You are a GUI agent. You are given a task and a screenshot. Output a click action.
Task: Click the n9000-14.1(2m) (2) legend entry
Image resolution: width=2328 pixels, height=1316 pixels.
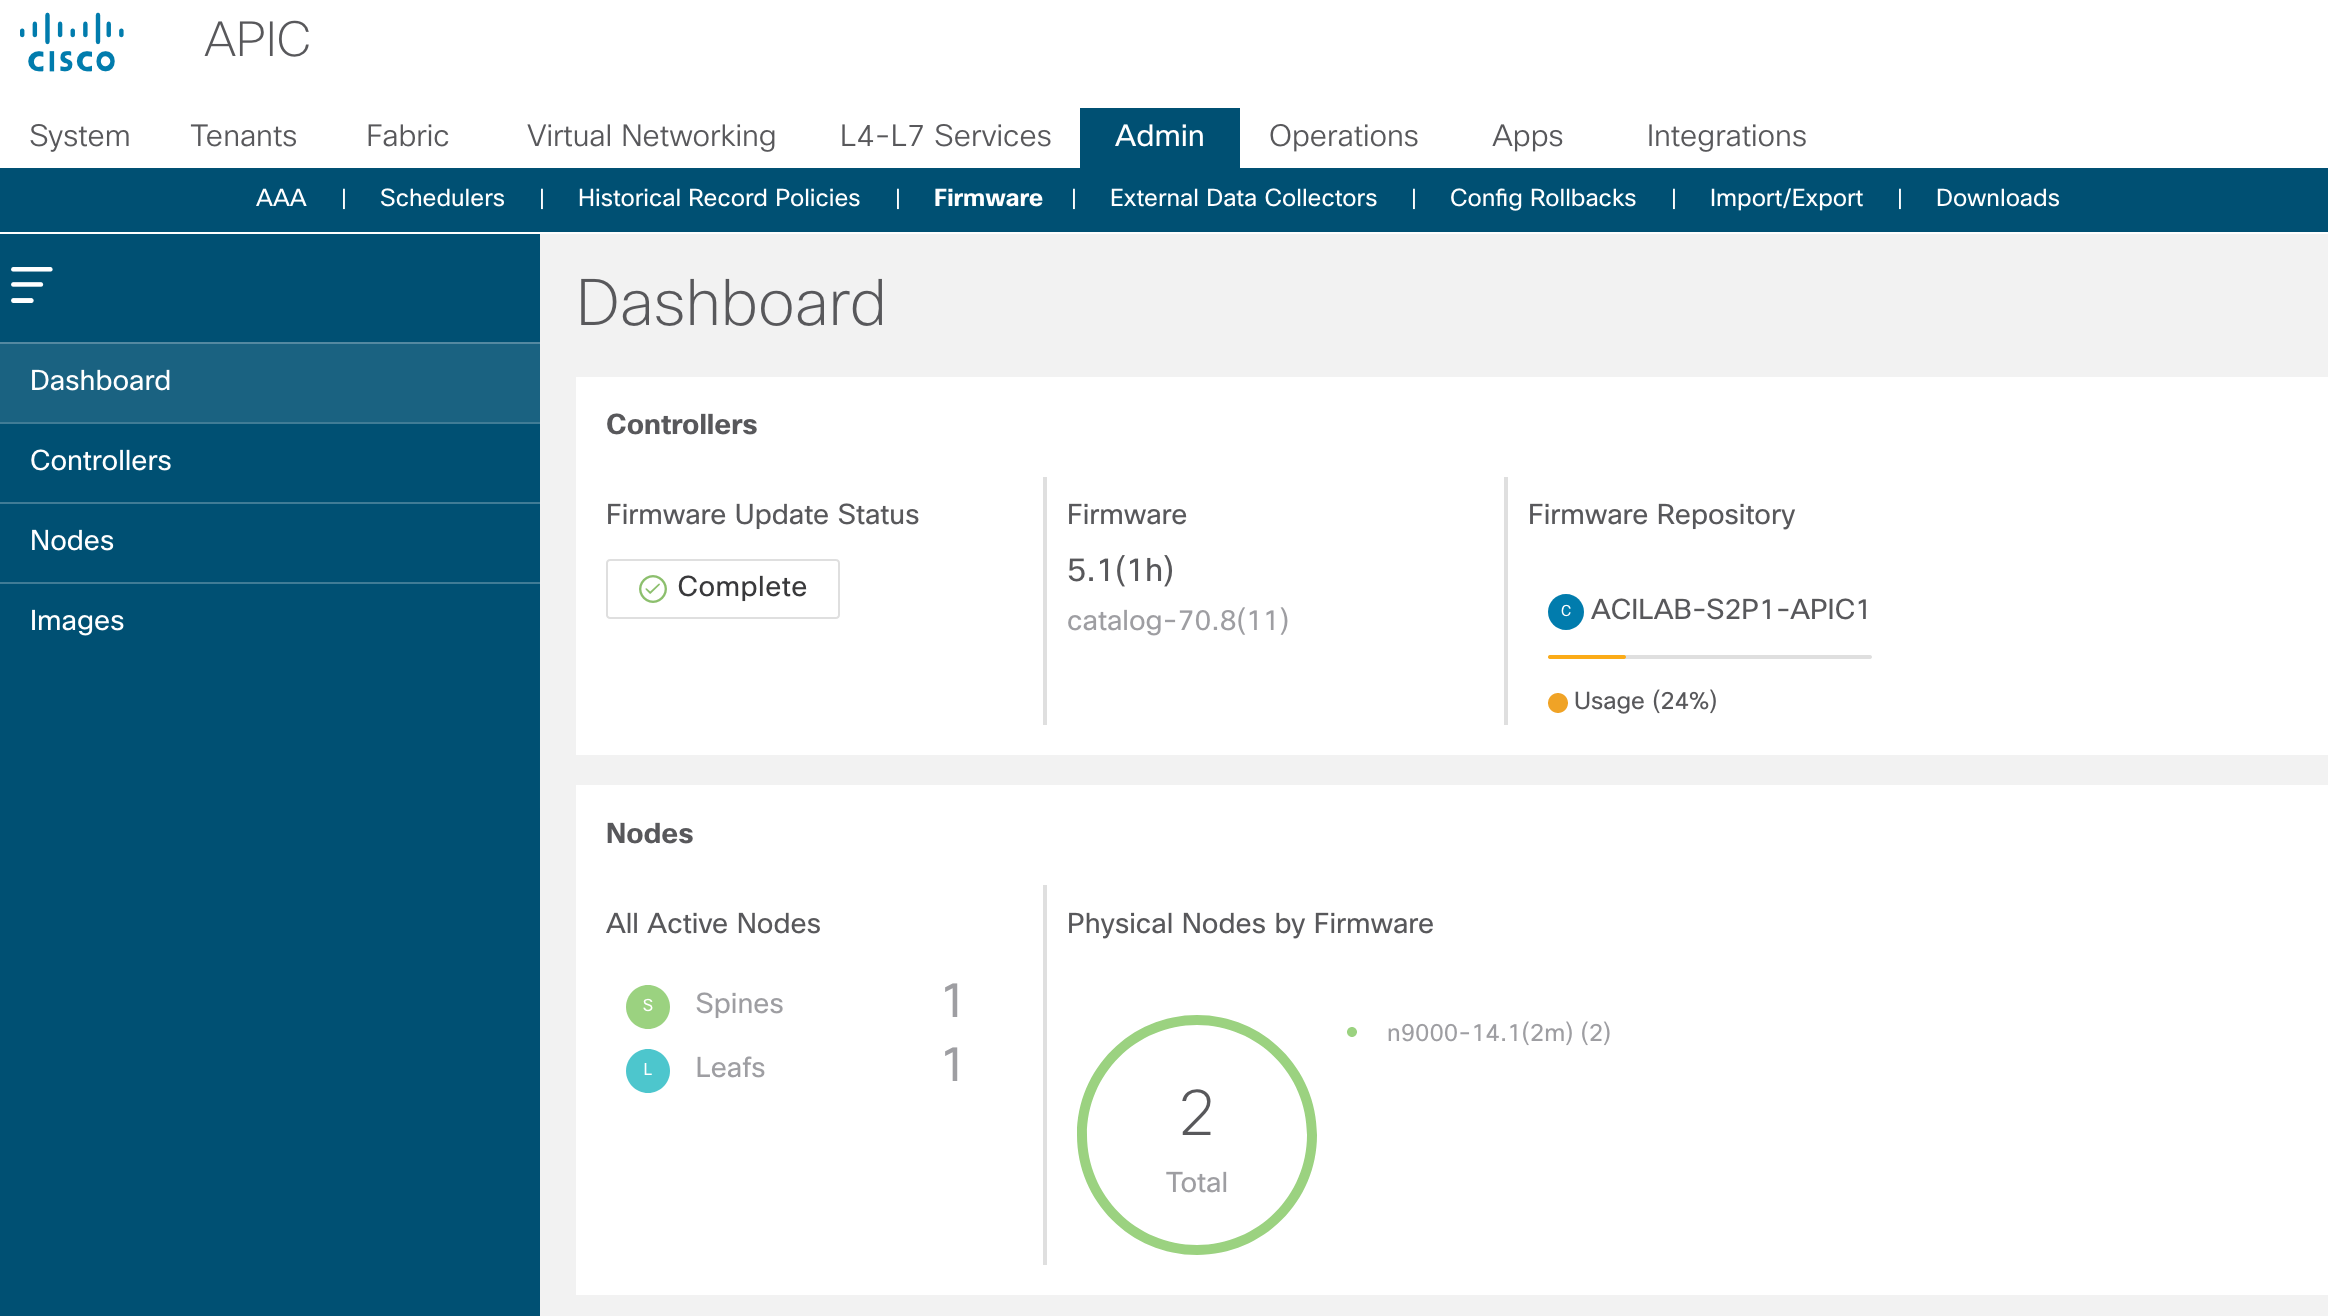[x=1498, y=1032]
